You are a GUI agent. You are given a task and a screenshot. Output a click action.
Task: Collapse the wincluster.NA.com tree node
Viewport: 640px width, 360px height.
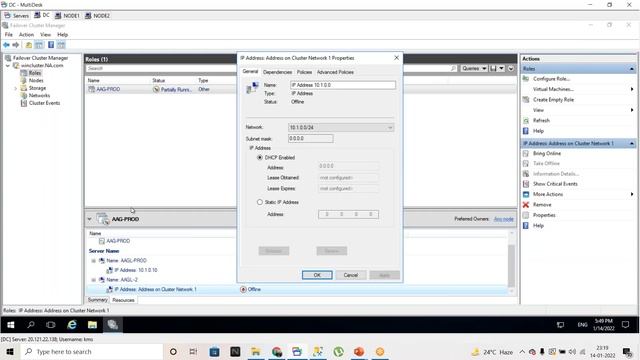pyautogui.click(x=7, y=65)
